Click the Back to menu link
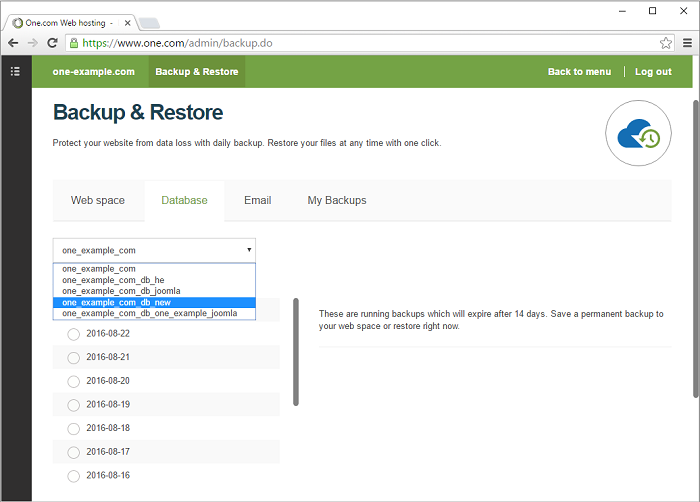The height and width of the screenshot is (502, 700). 579,71
